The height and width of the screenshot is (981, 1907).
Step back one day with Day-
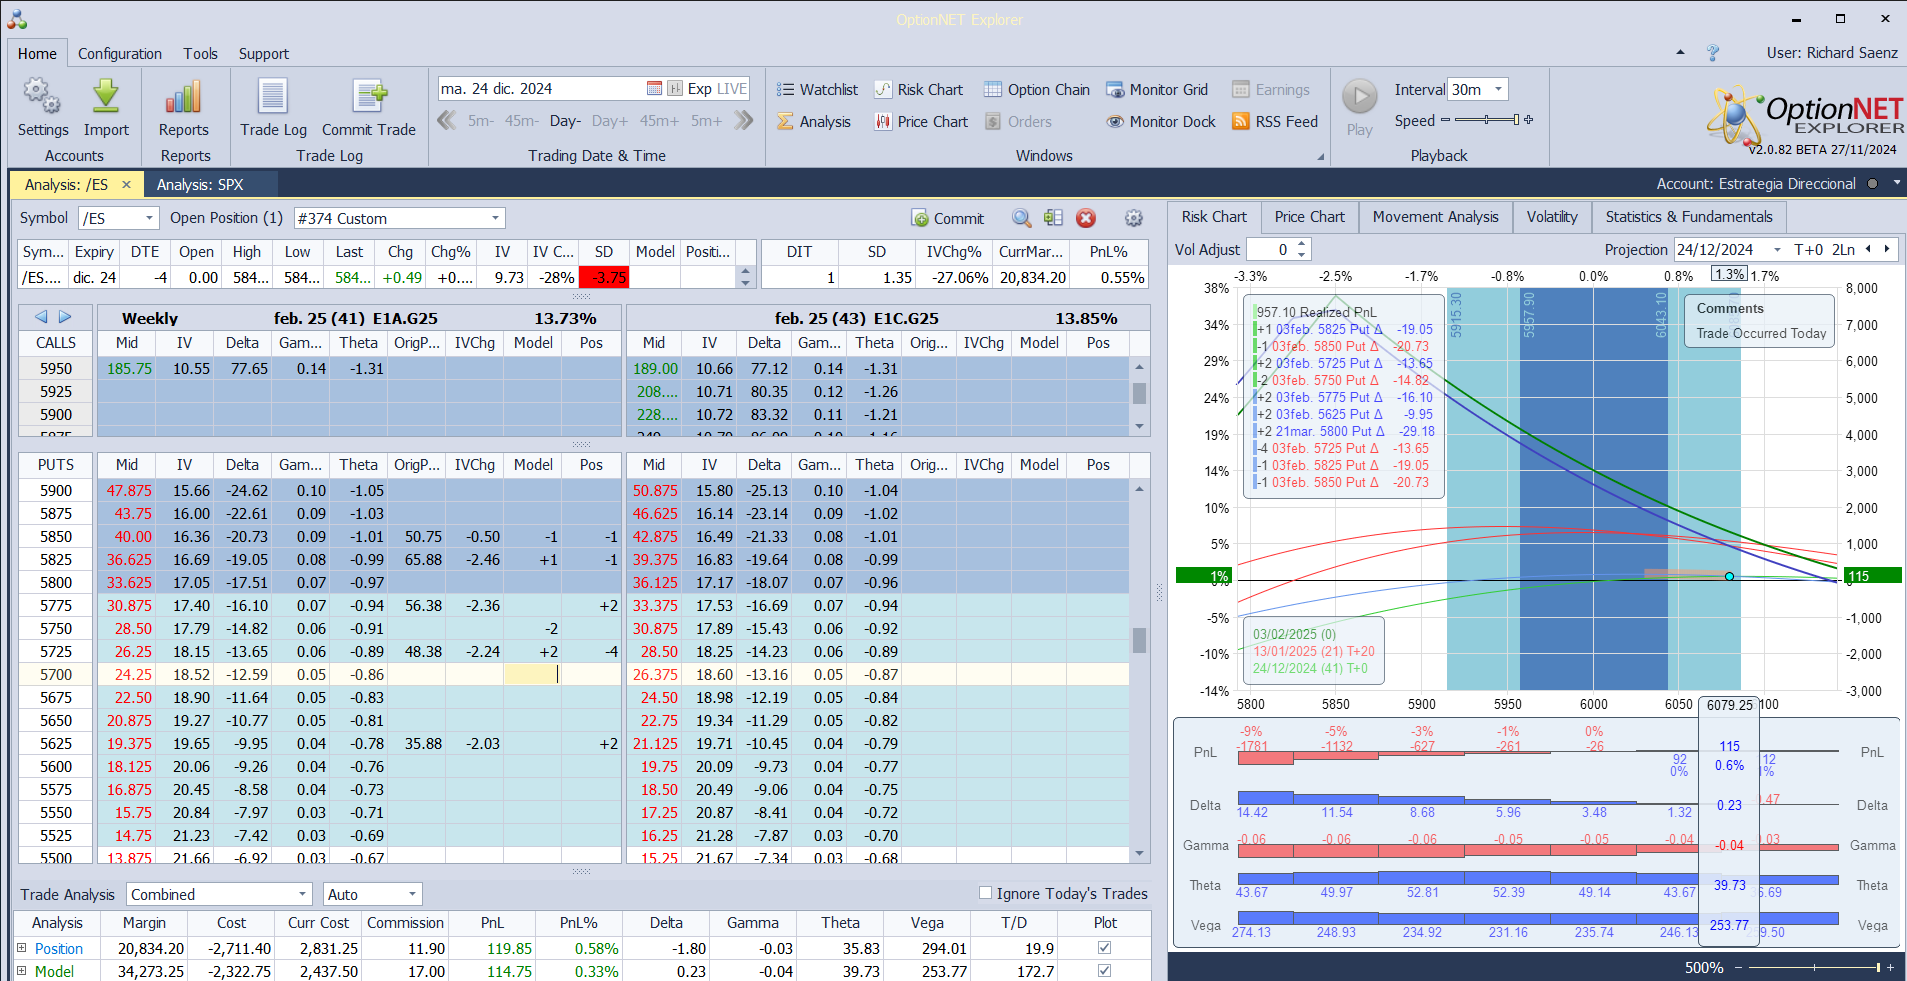pos(565,121)
